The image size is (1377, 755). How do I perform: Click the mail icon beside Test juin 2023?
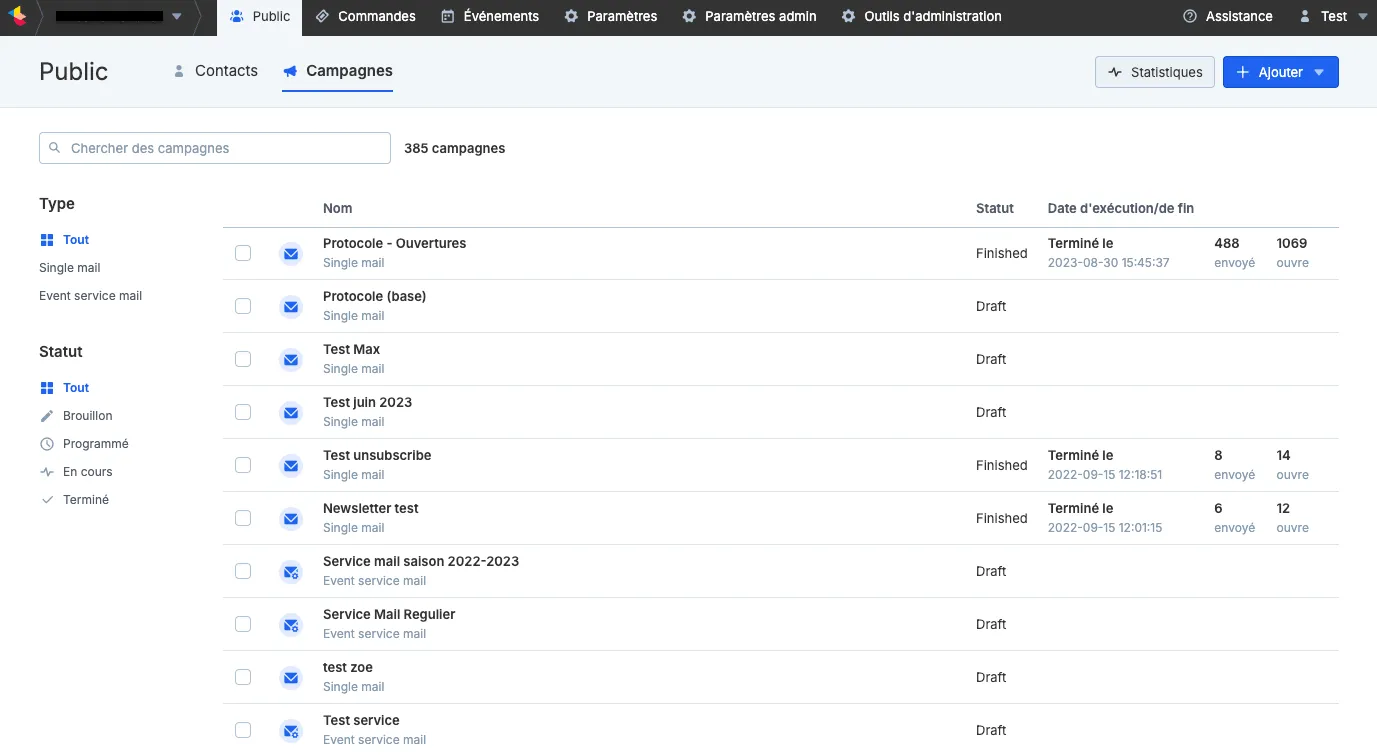click(x=291, y=413)
